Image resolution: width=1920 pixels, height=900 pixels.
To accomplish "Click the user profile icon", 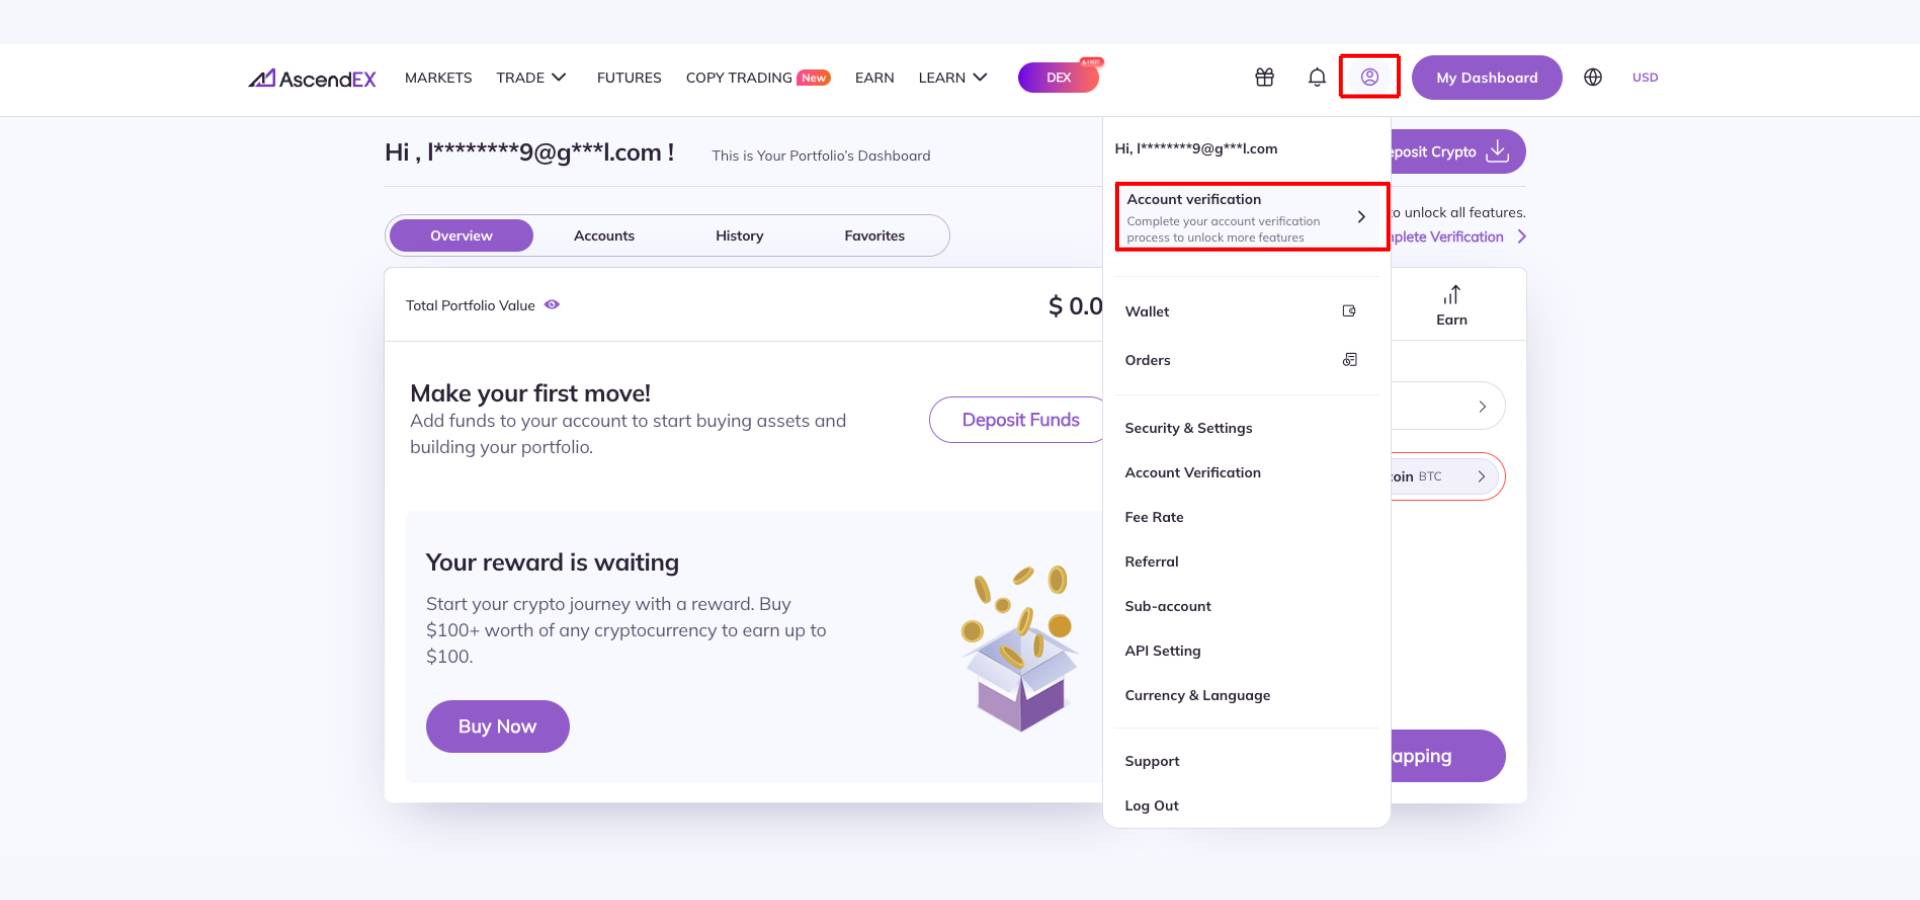I will click(1369, 77).
